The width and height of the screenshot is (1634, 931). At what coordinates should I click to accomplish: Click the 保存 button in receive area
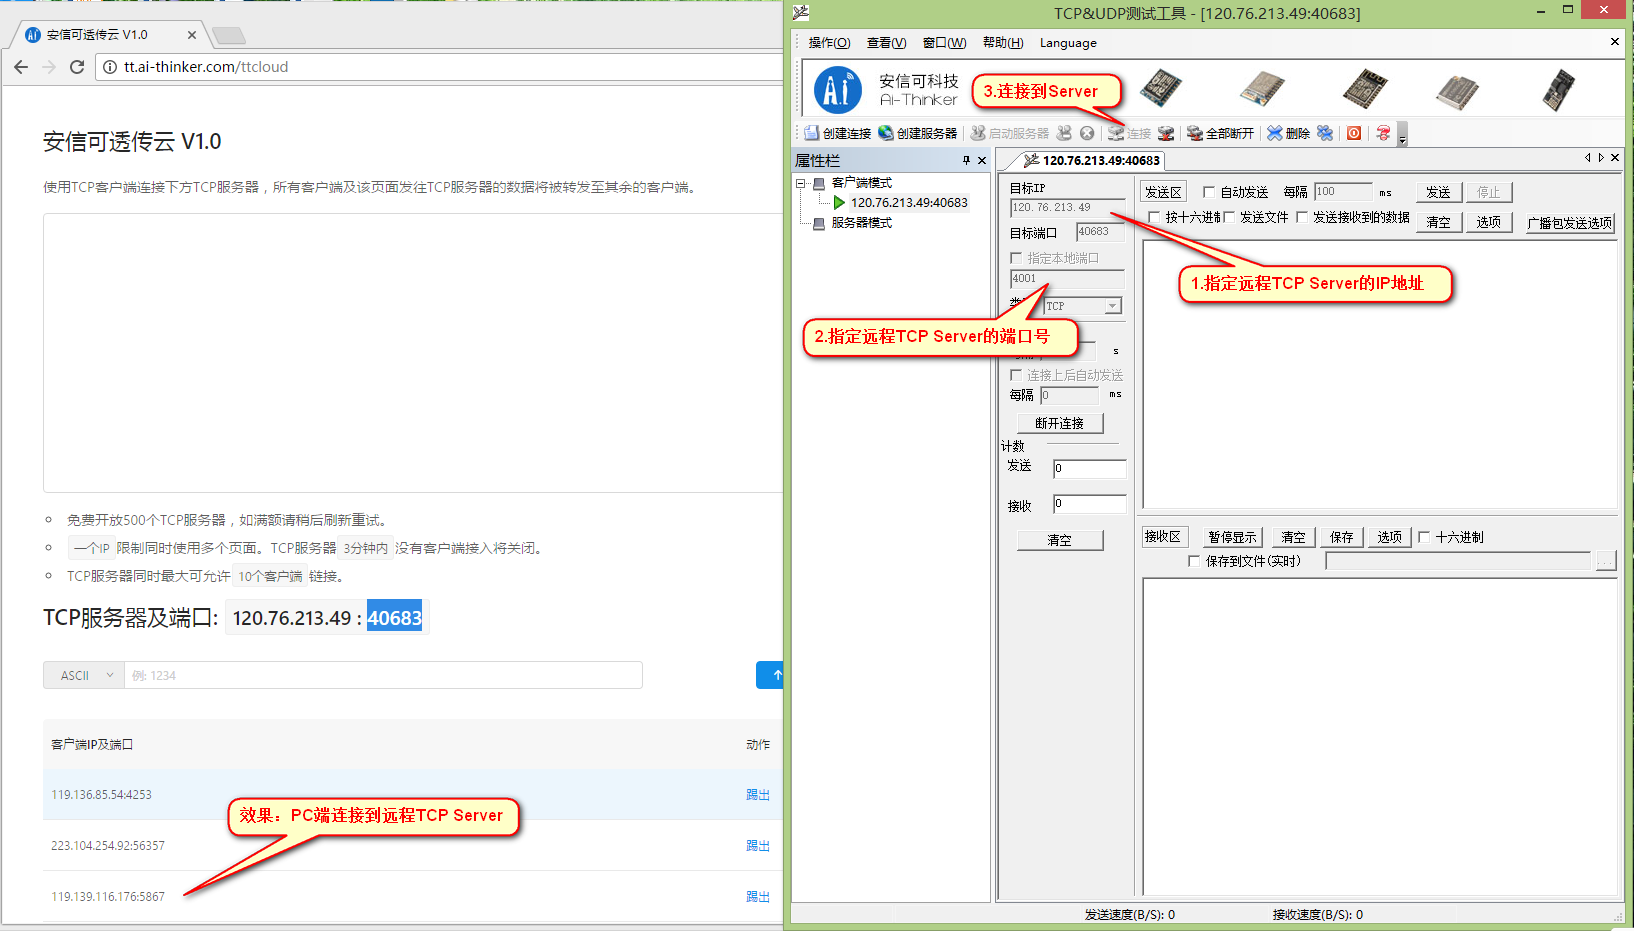point(1342,537)
